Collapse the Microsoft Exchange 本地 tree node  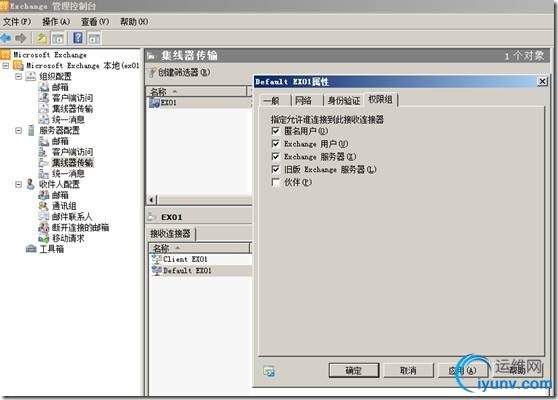[x=6, y=66]
